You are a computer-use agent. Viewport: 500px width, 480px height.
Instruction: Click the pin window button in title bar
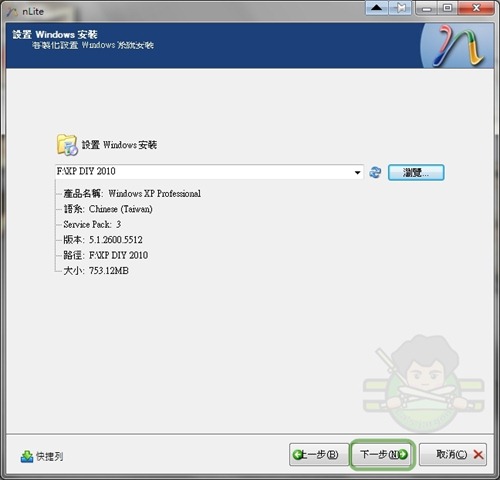(400, 8)
